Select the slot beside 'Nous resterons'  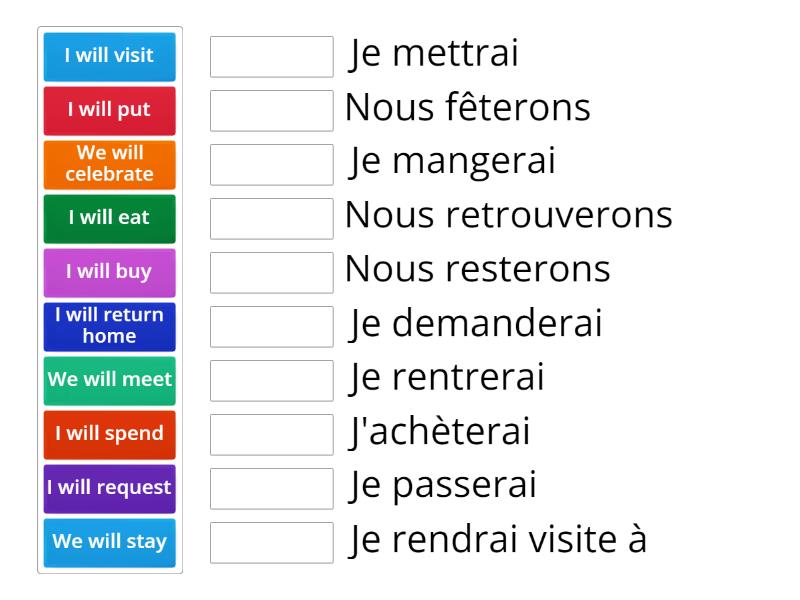tap(271, 272)
